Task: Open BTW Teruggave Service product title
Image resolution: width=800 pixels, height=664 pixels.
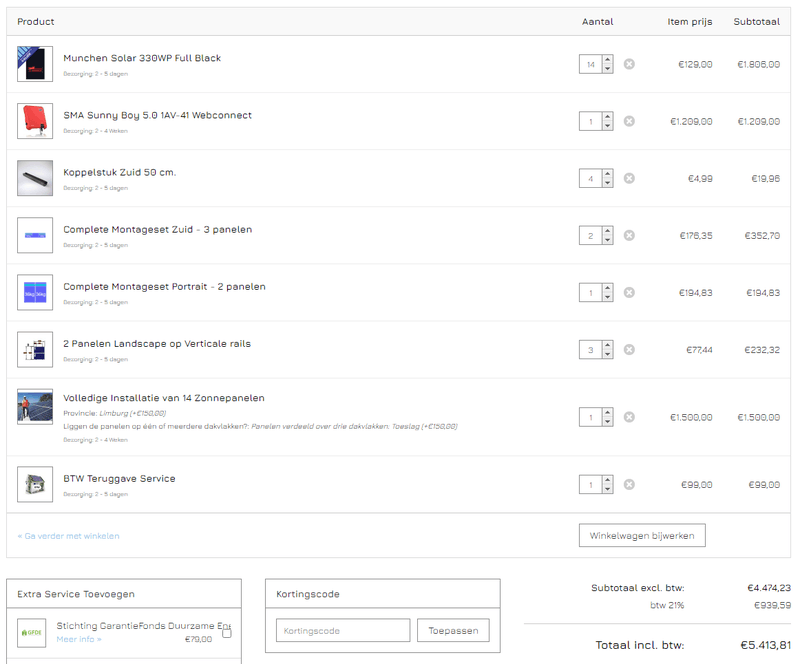Action: [119, 478]
